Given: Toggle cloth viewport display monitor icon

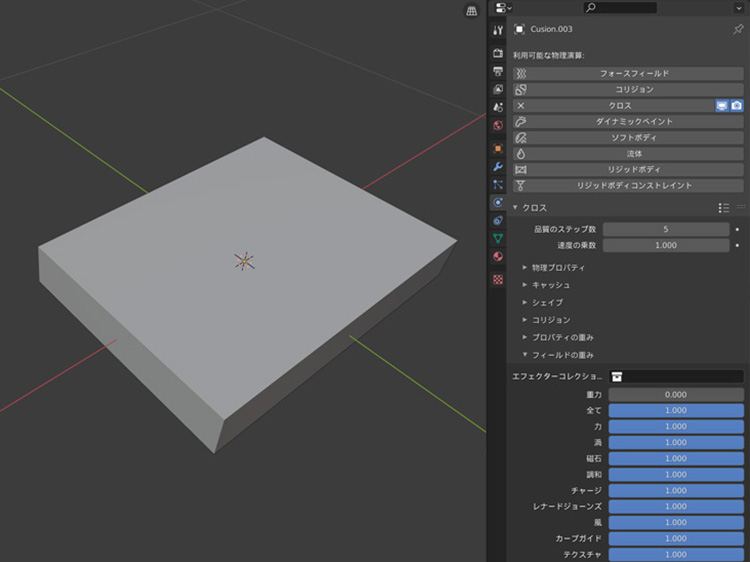Looking at the screenshot, I should click(721, 105).
